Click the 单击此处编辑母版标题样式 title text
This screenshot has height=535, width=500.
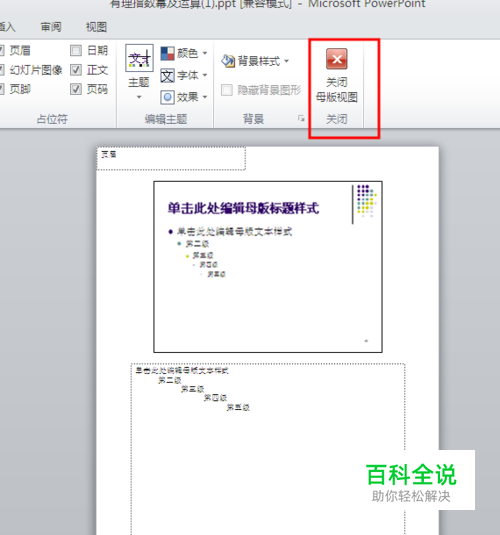243,208
